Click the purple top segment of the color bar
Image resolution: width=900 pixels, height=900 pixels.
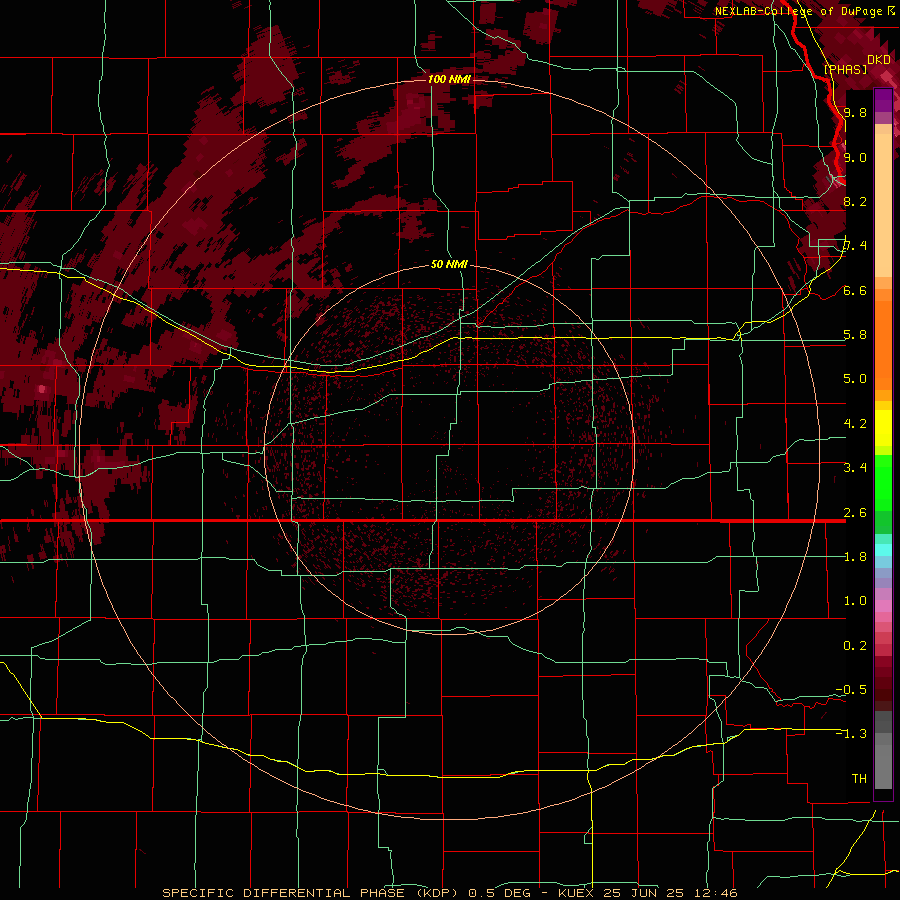(x=883, y=100)
